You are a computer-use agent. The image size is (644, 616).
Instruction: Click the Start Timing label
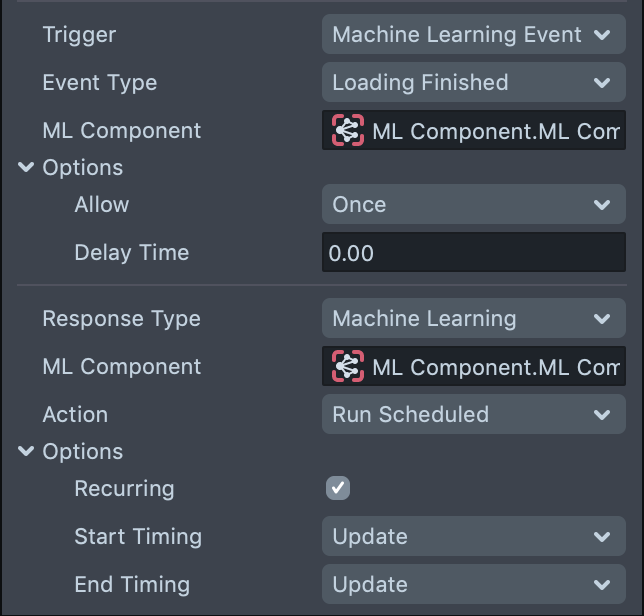click(x=137, y=537)
